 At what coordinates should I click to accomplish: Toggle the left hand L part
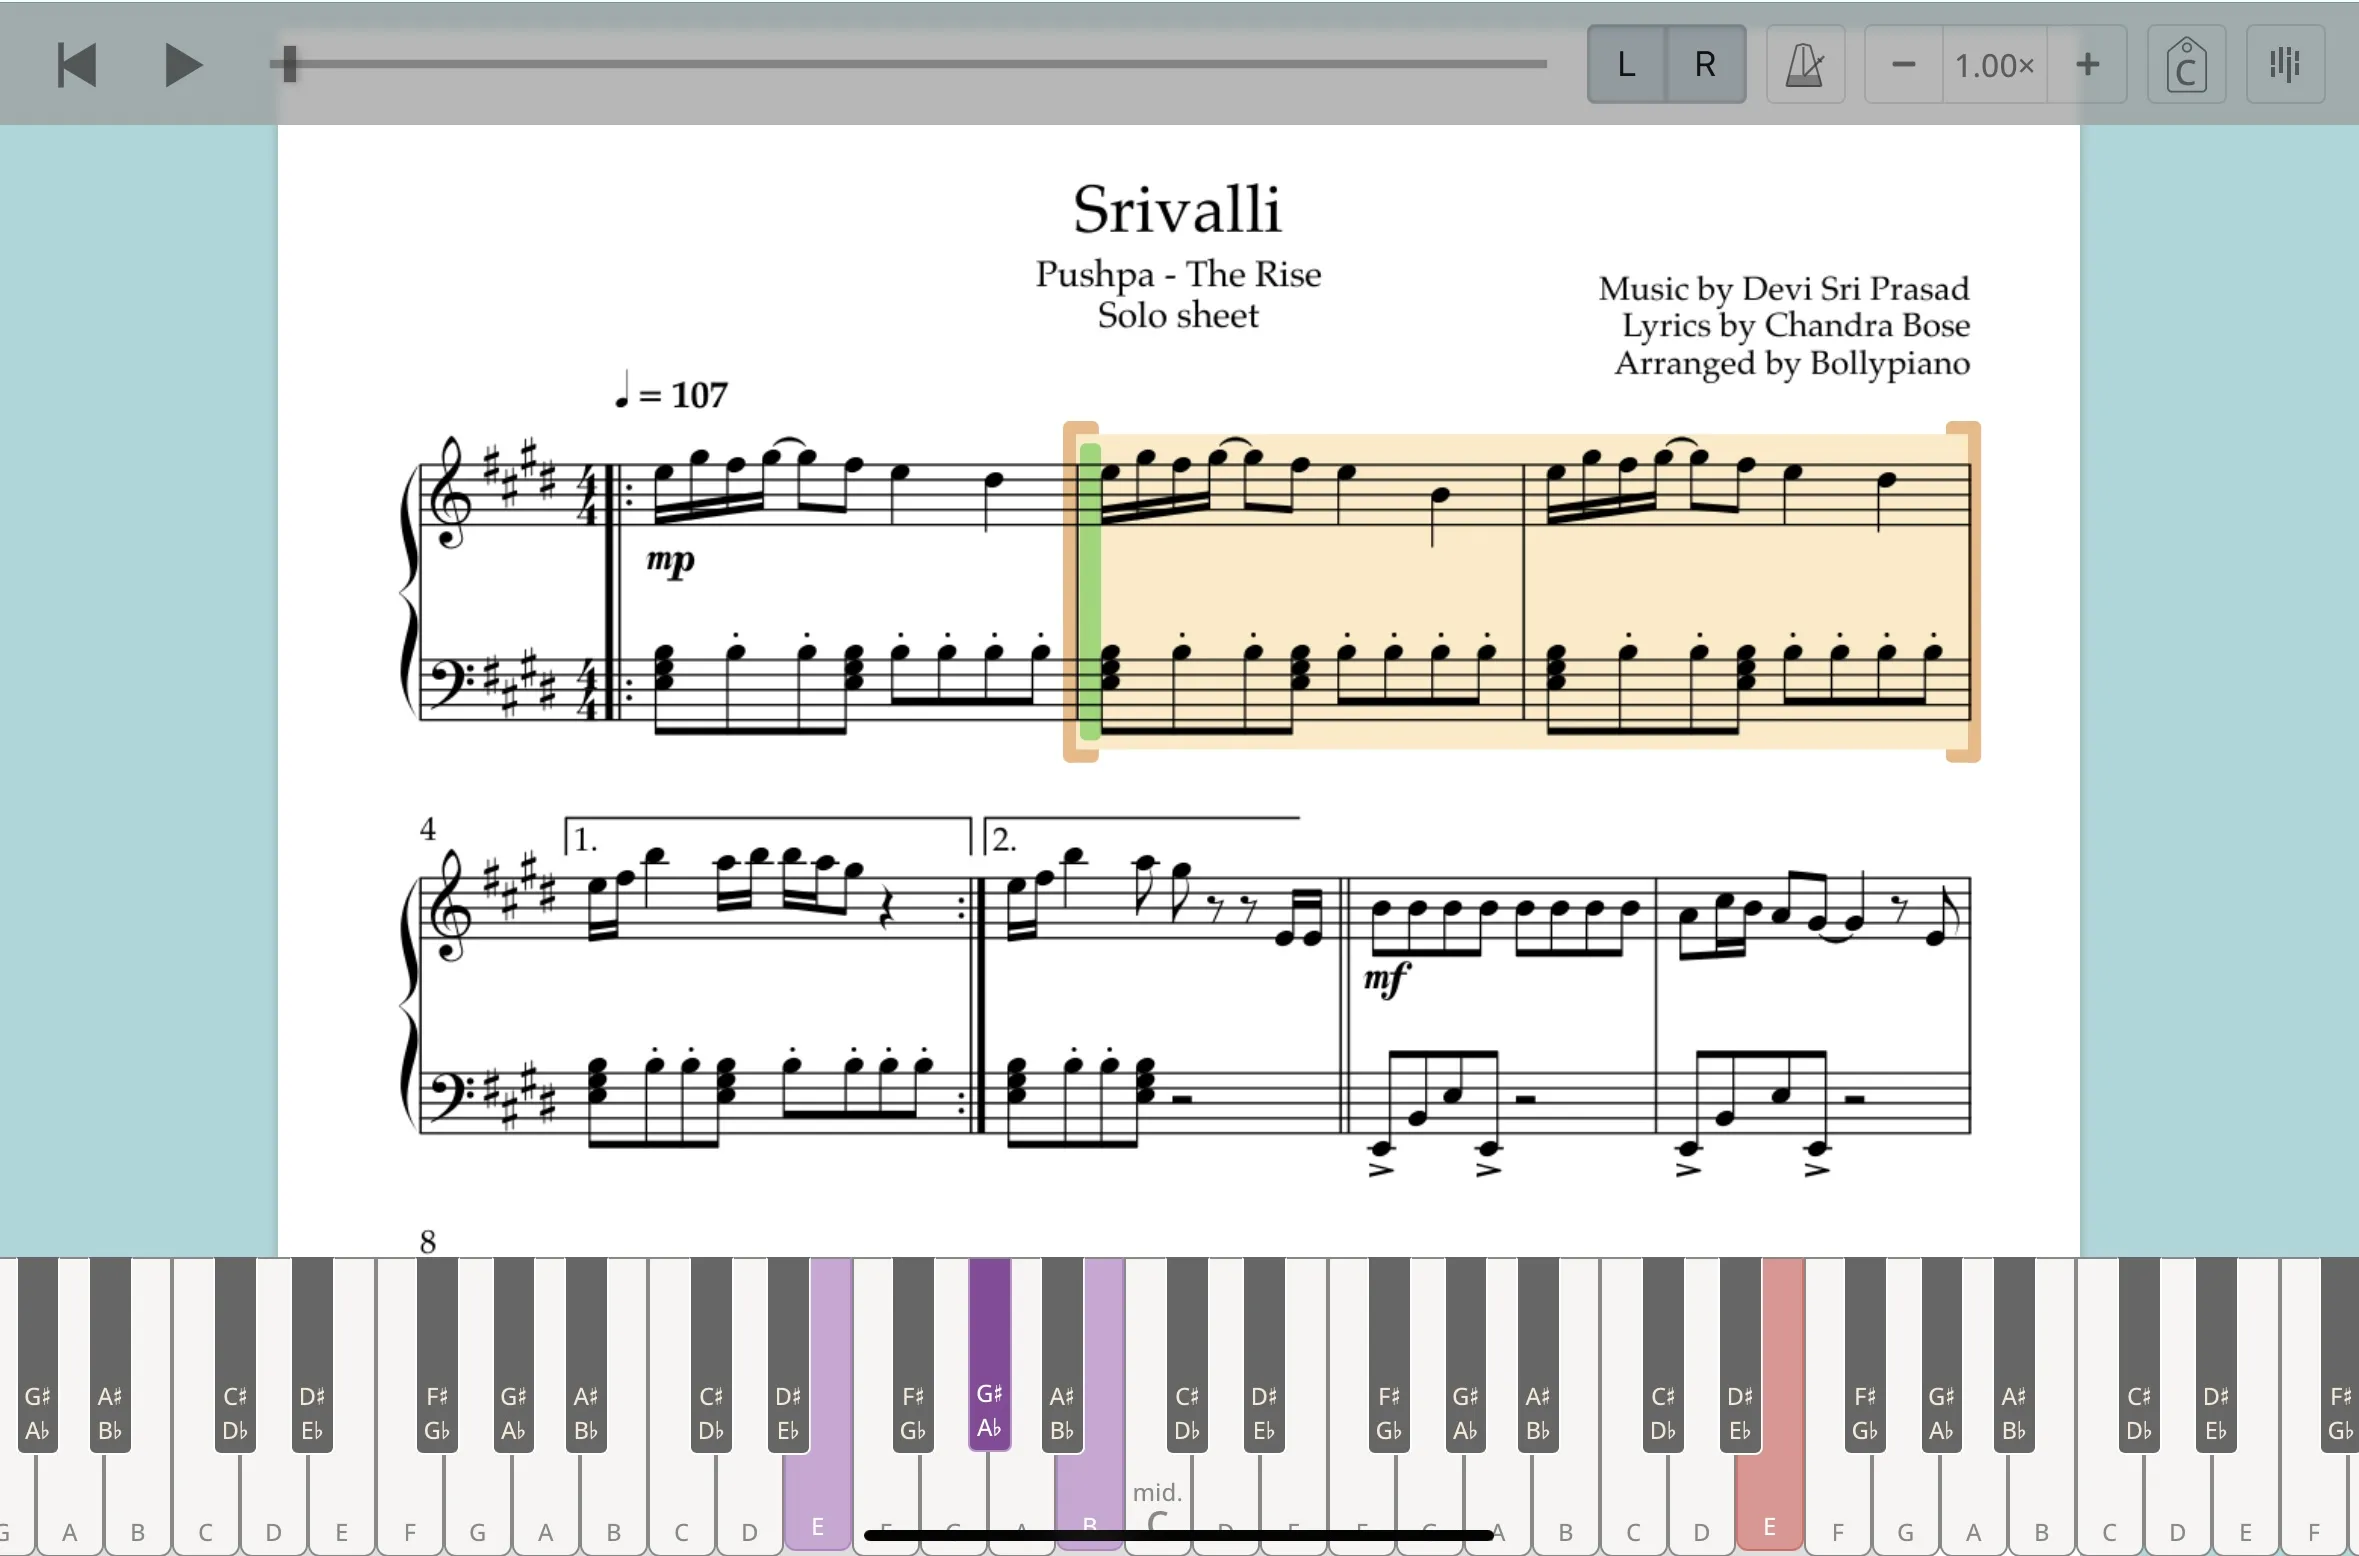(1626, 65)
